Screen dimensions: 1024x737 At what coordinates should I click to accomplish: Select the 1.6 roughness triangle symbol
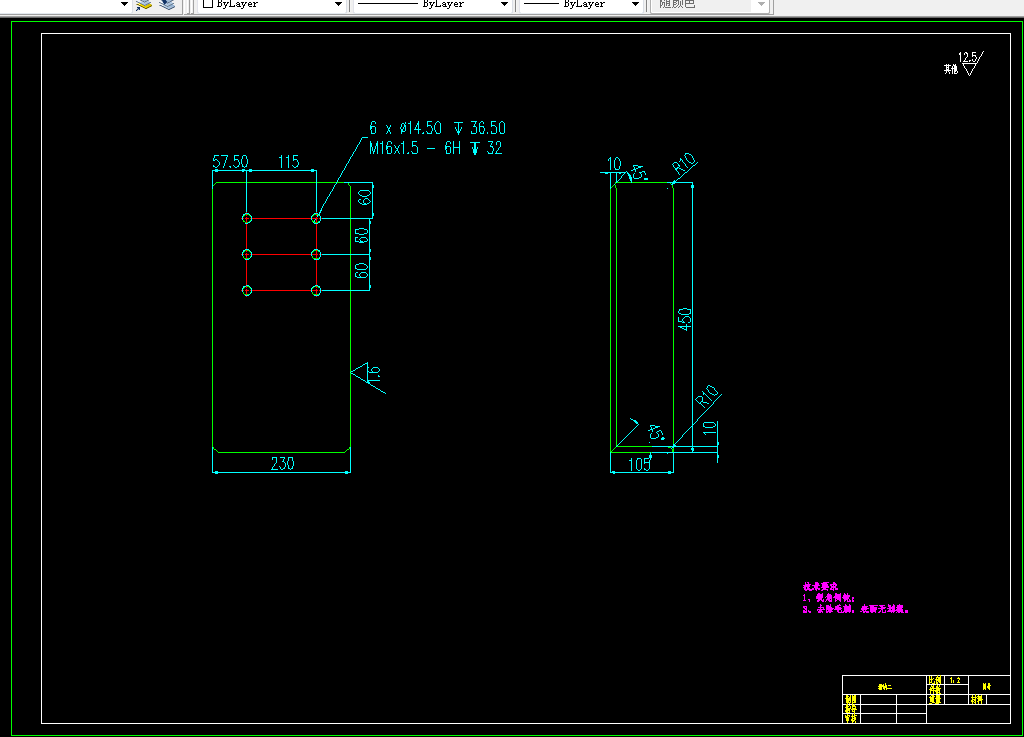tap(368, 377)
